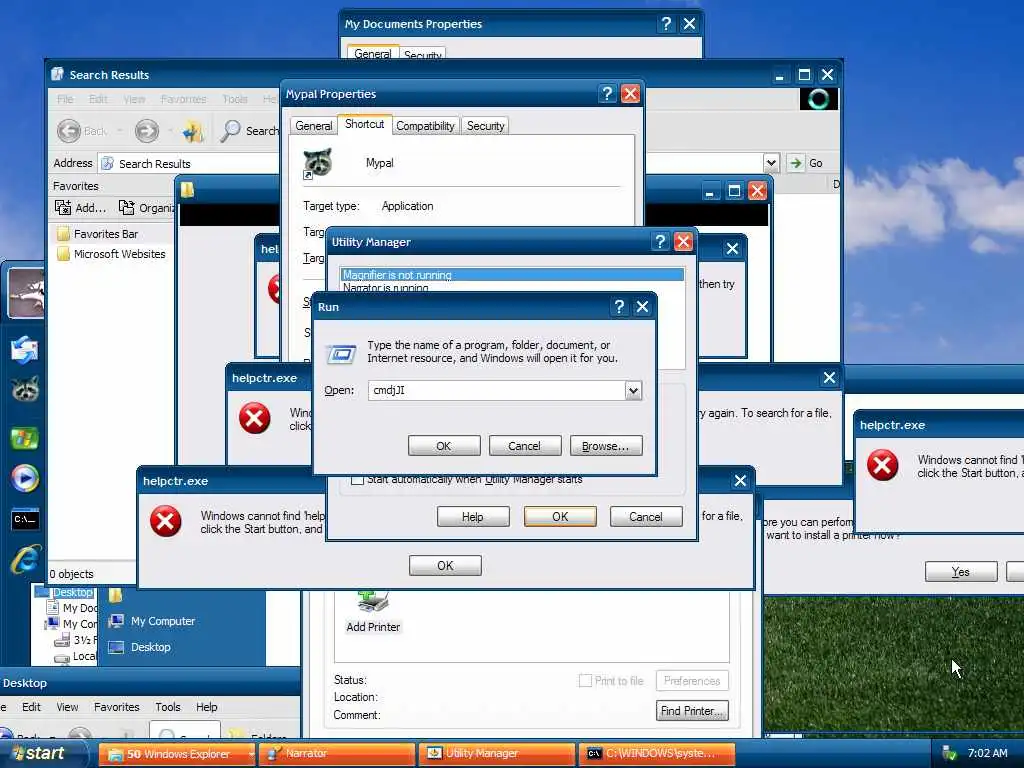This screenshot has height=768, width=1024.
Task: Click the Forward arrow in Search Results toolbar
Action: (146, 131)
